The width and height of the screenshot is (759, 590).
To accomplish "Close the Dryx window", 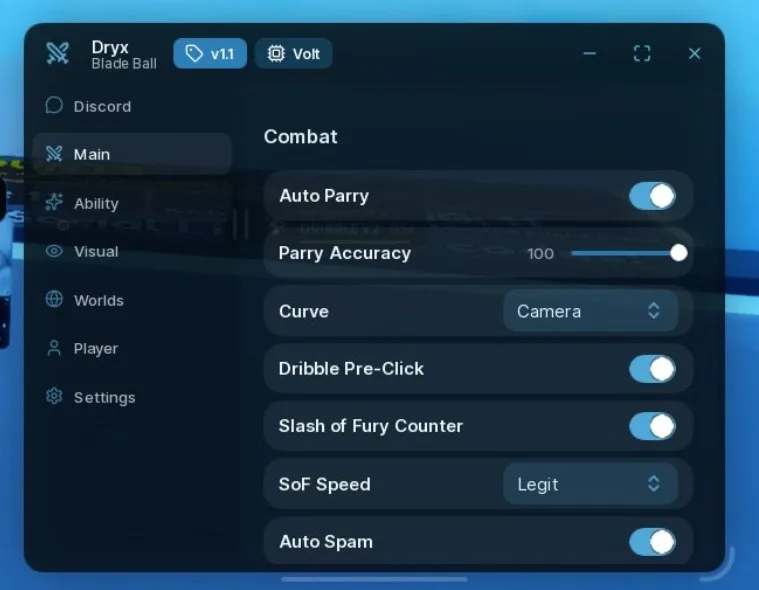I will click(x=695, y=53).
